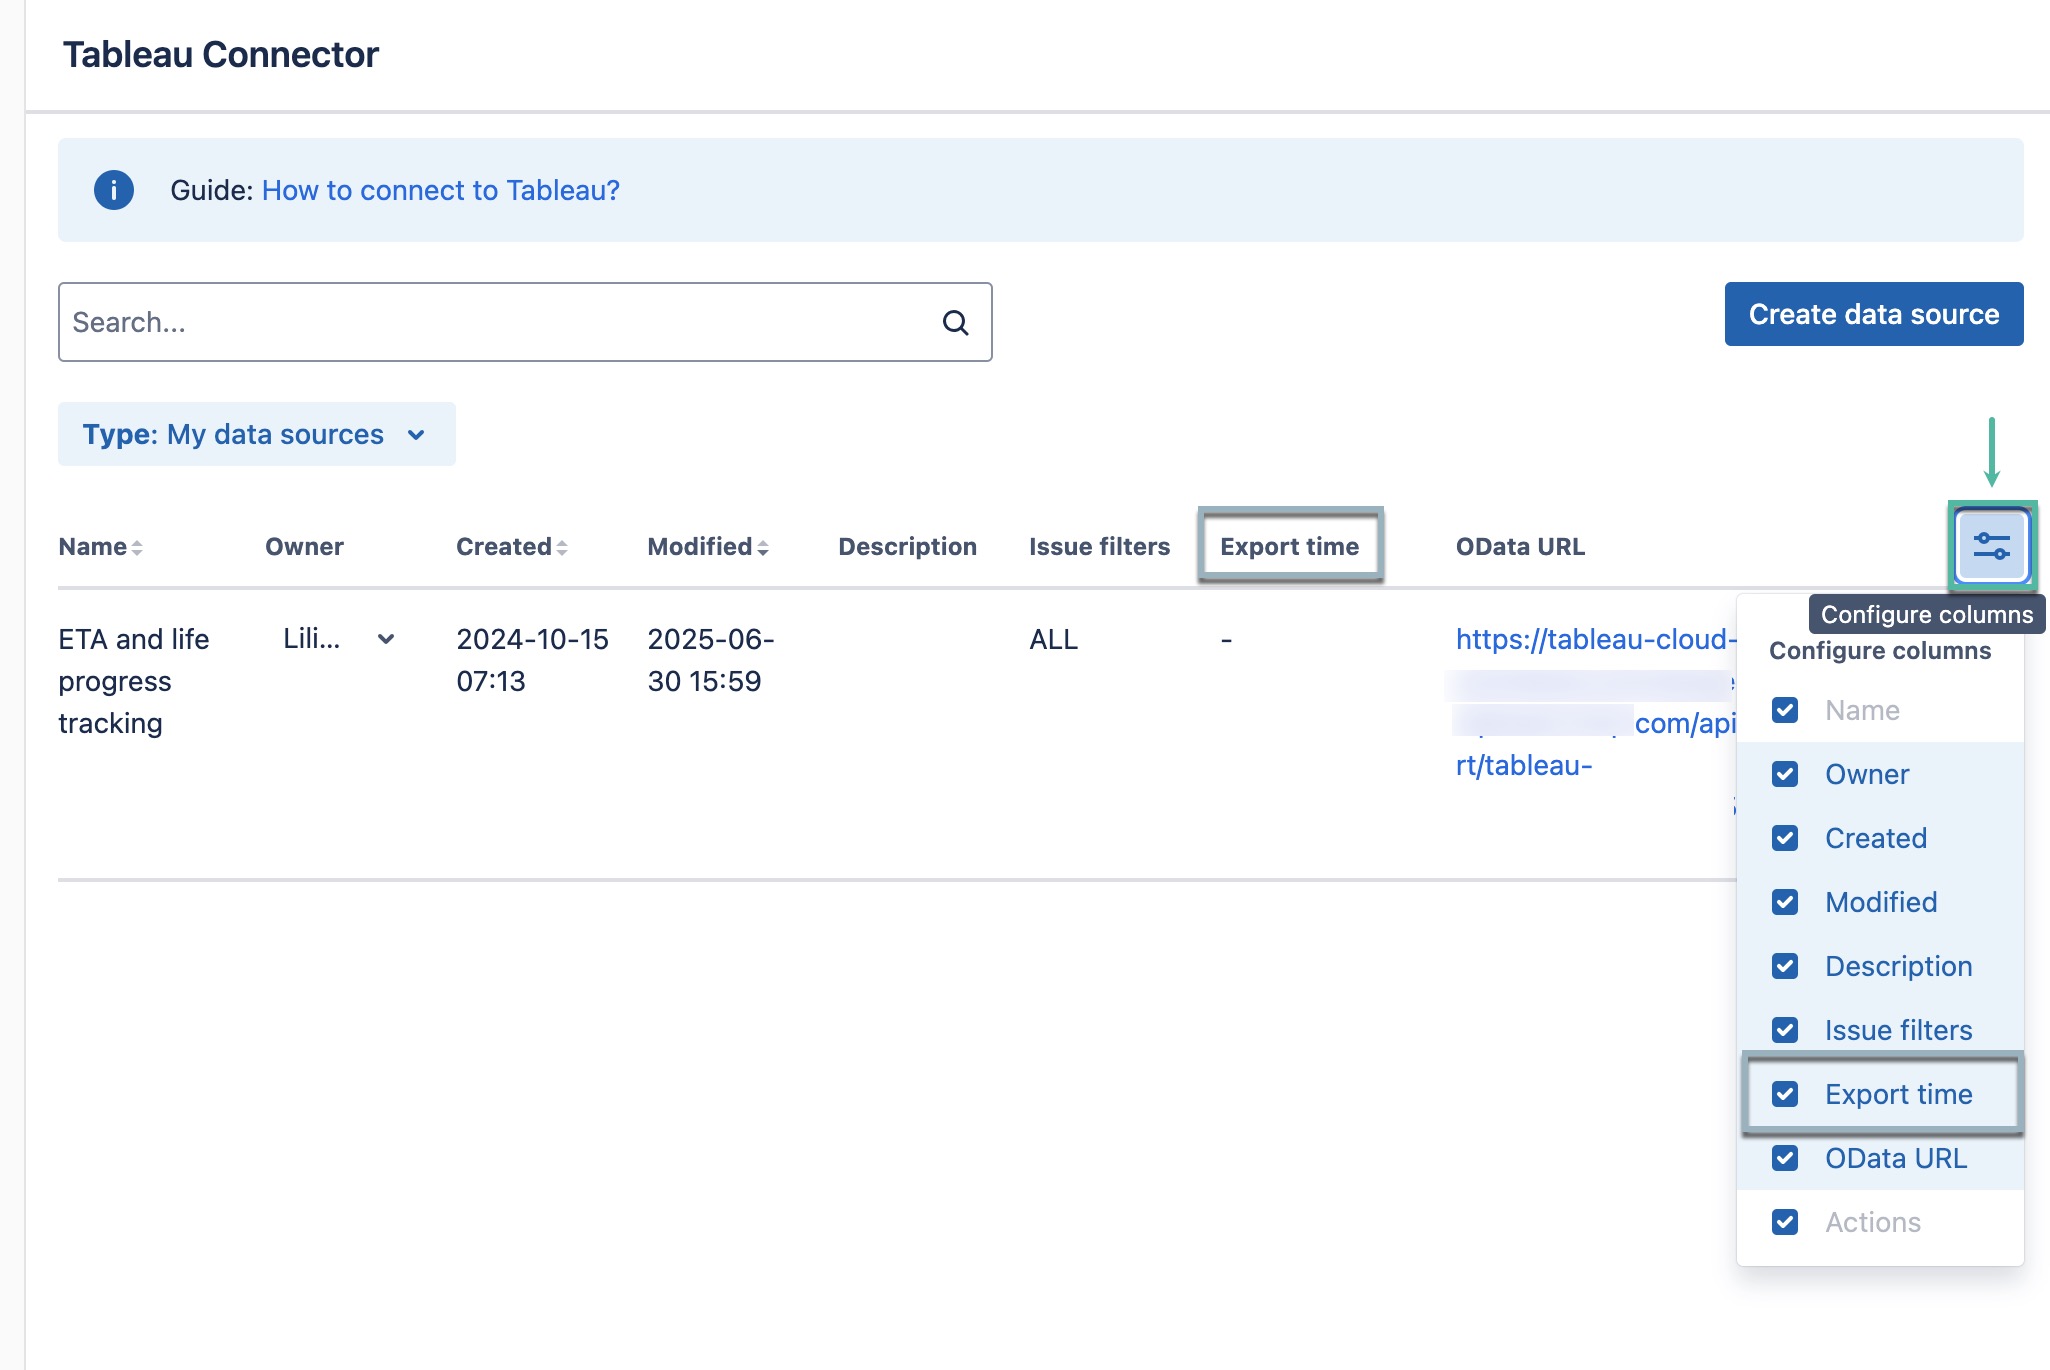
Task: Click Export time column header
Action: coord(1289,546)
